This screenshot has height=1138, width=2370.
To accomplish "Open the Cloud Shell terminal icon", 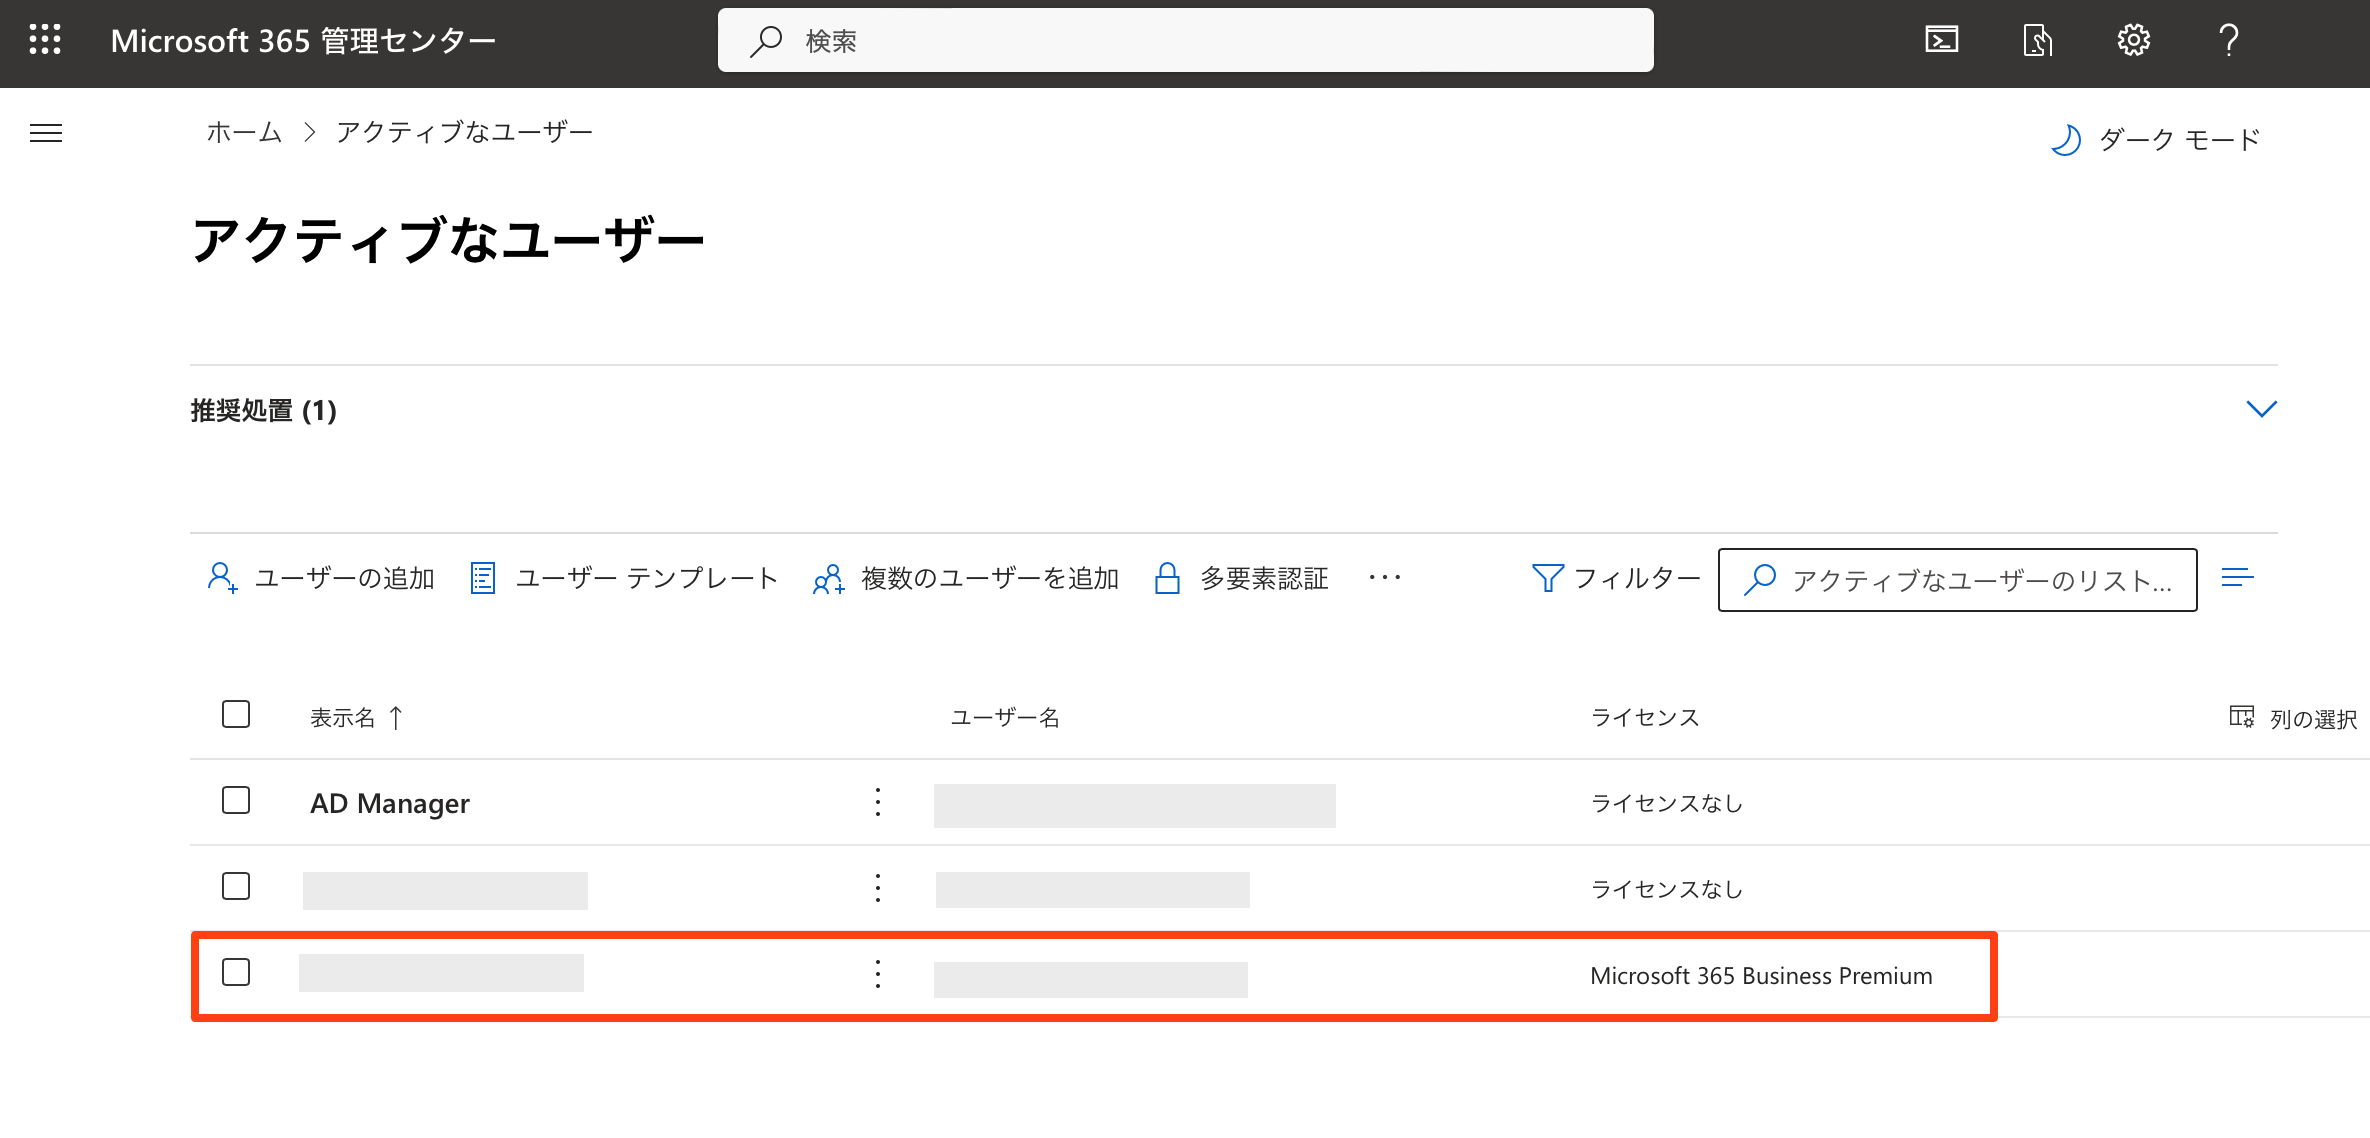I will [1942, 40].
